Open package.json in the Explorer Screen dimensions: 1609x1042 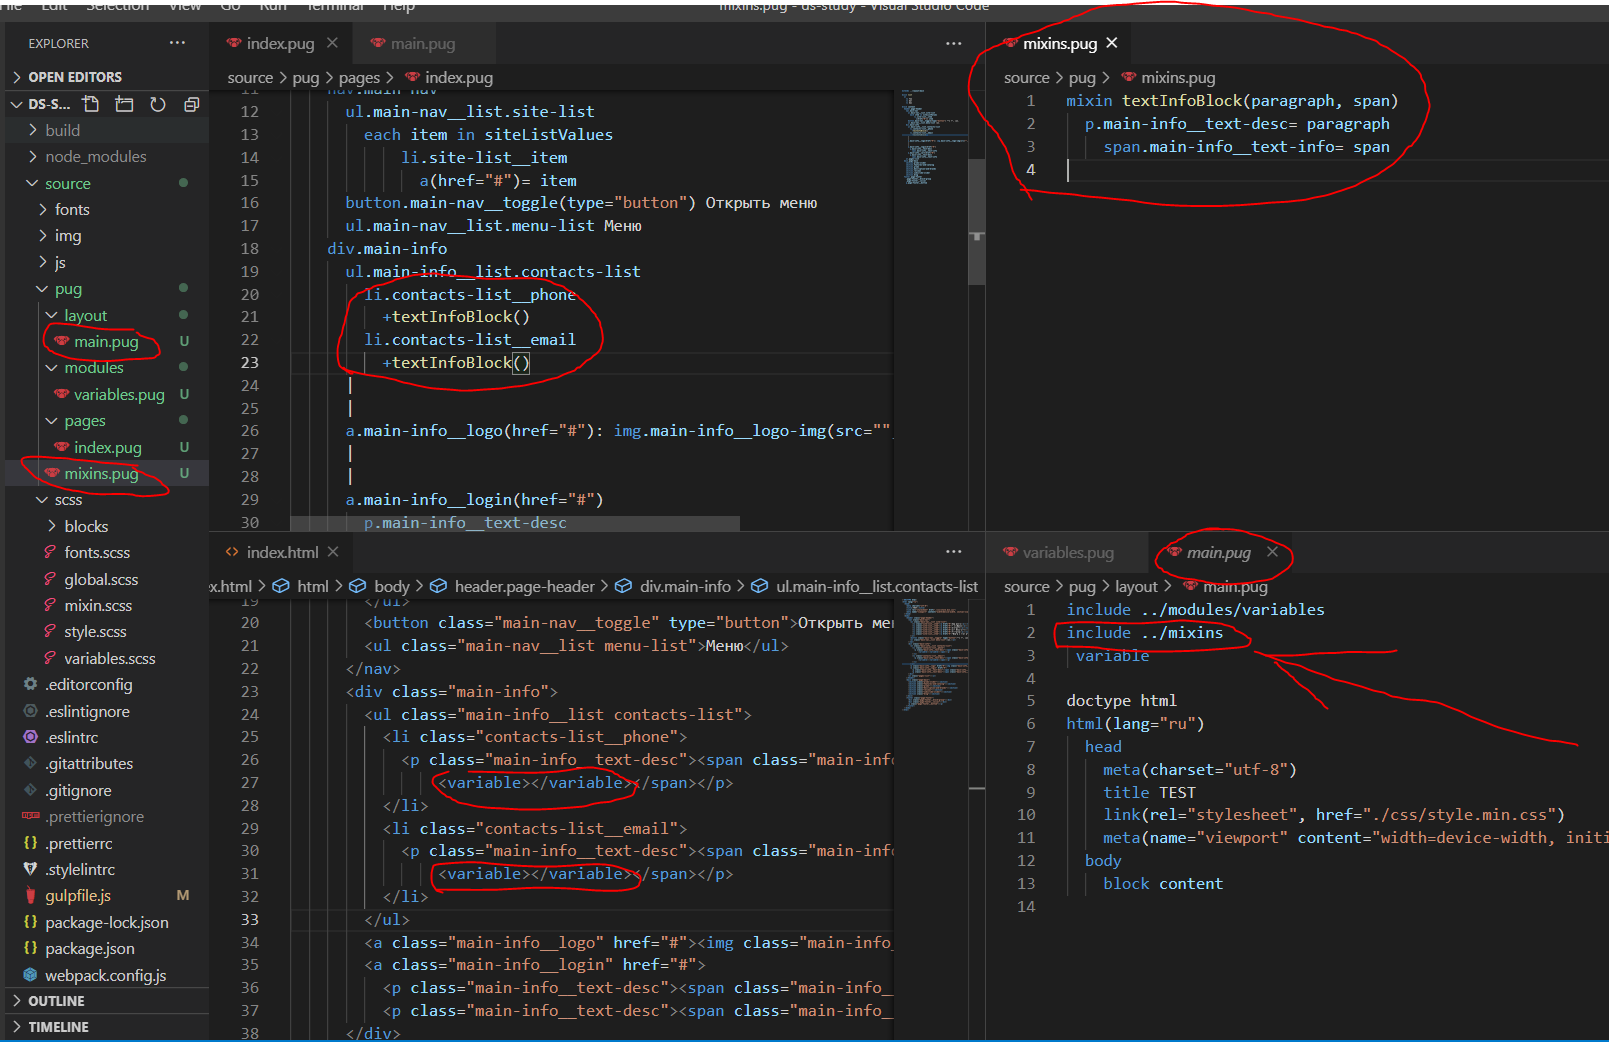(89, 949)
